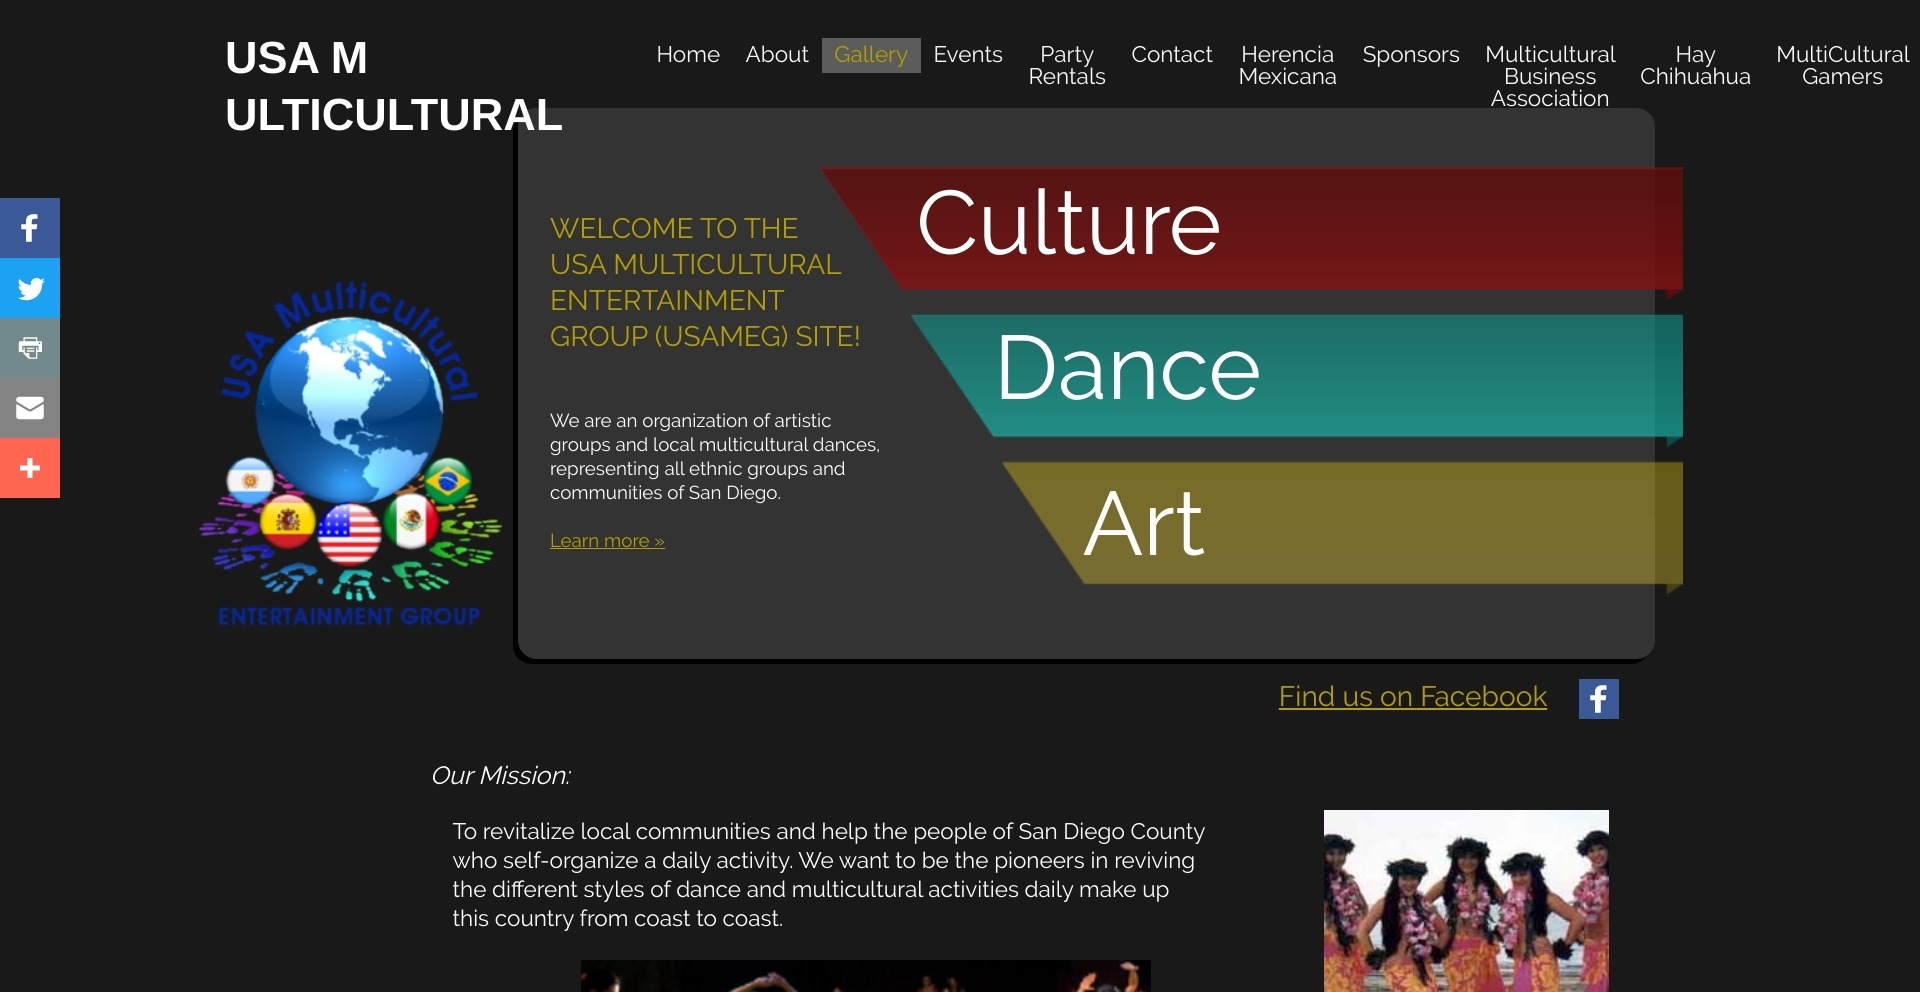Screen dimensions: 1920x992
Task: Click the USA Multicultural globe logo
Action: [x=350, y=455]
